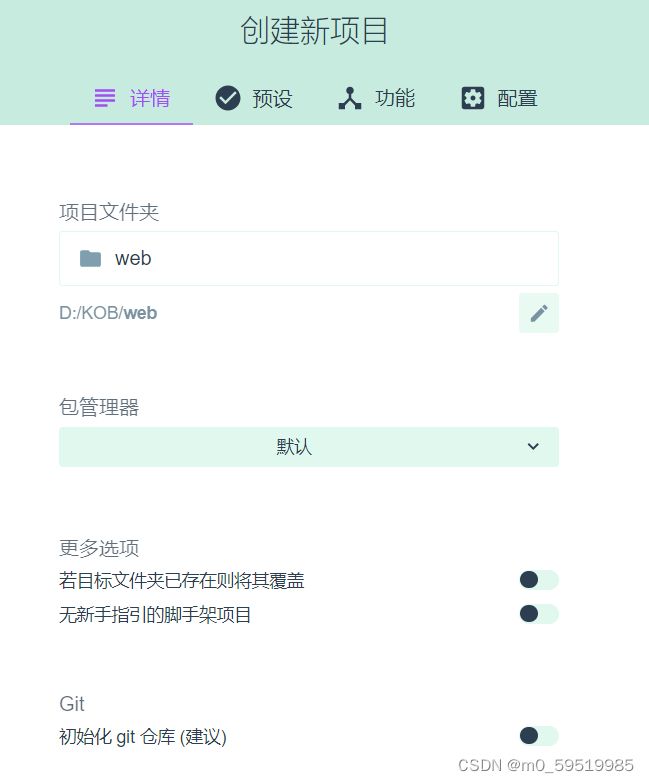Image resolution: width=649 pixels, height=783 pixels.
Task: Click the 若目标文件夹已存在则将其覆盖 label
Action: 182,580
